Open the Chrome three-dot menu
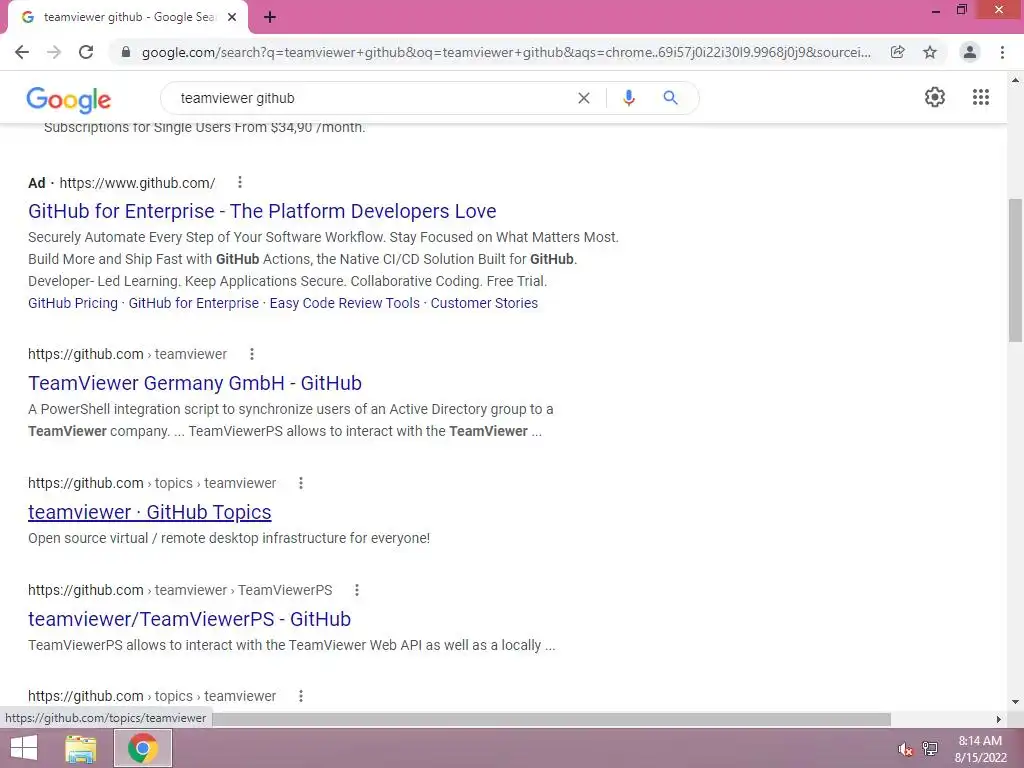 pyautogui.click(x=1002, y=52)
